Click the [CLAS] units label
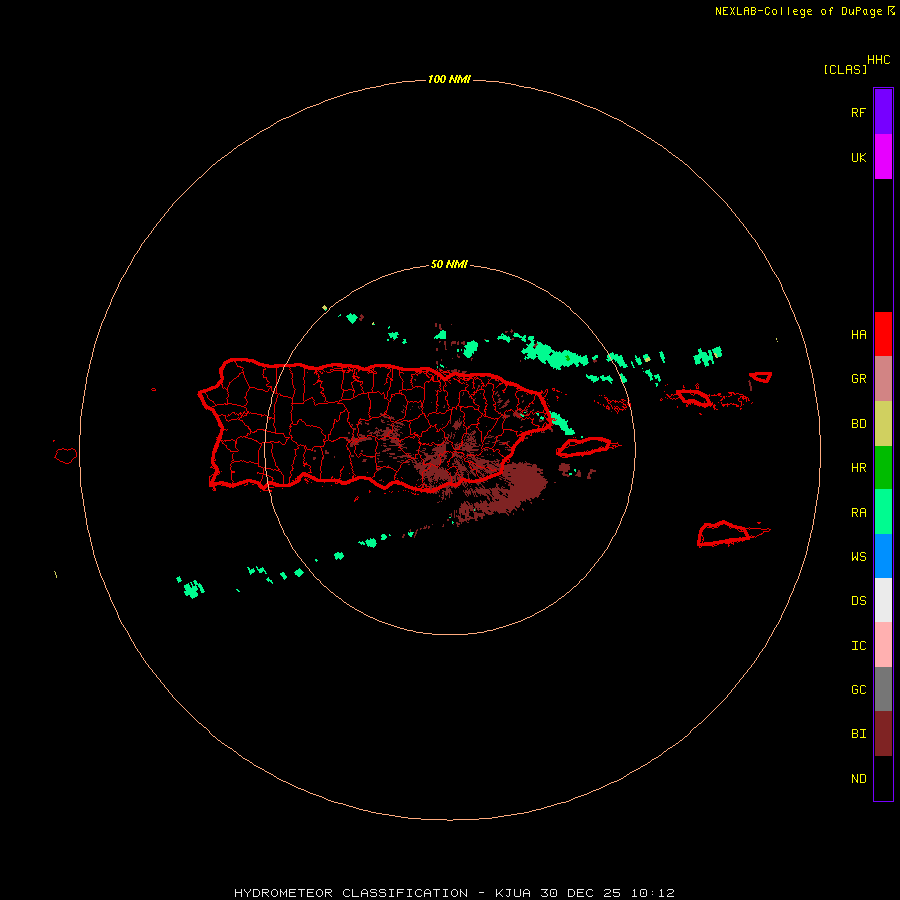The width and height of the screenshot is (900, 900). pos(845,69)
